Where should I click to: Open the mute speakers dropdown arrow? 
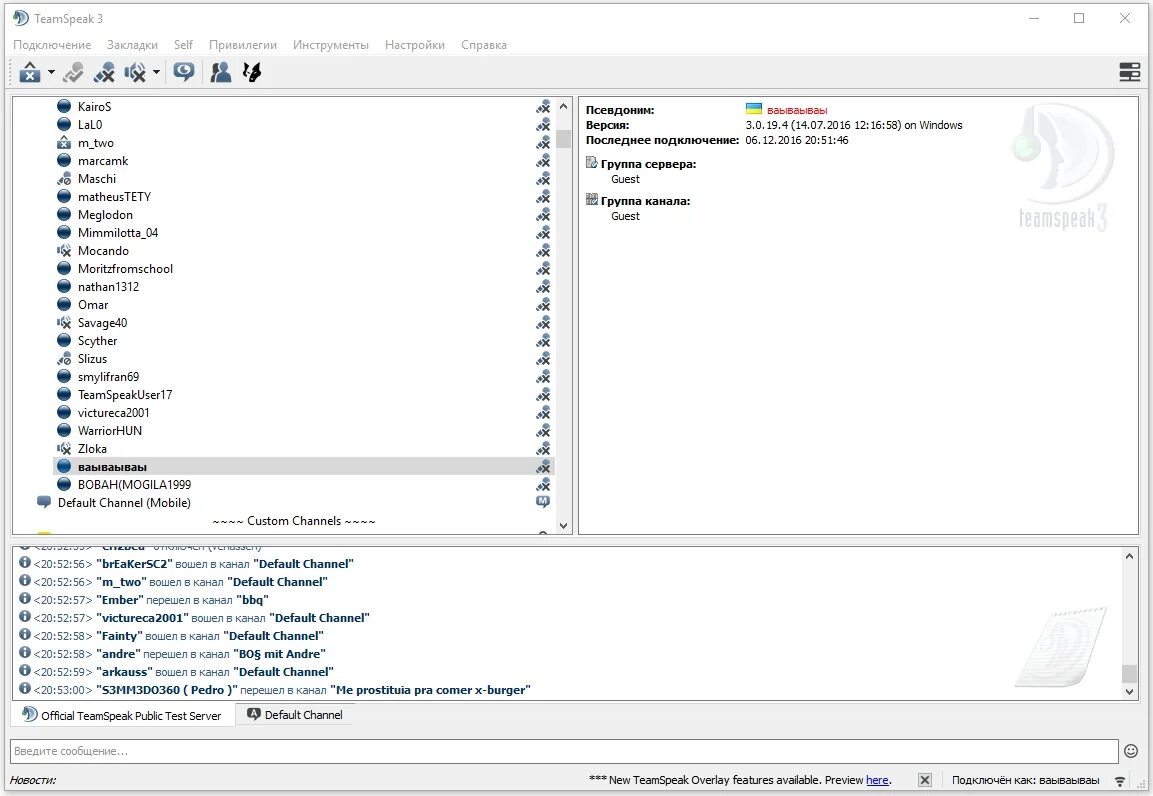coord(157,72)
